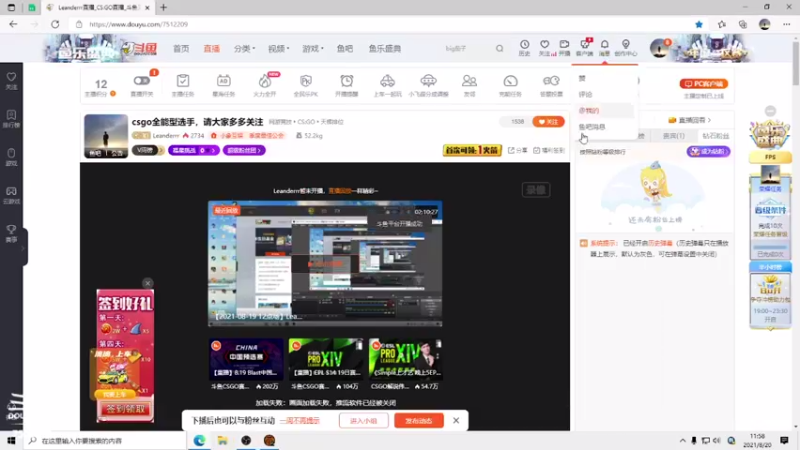Click the 签到领取 claim button

click(125, 409)
